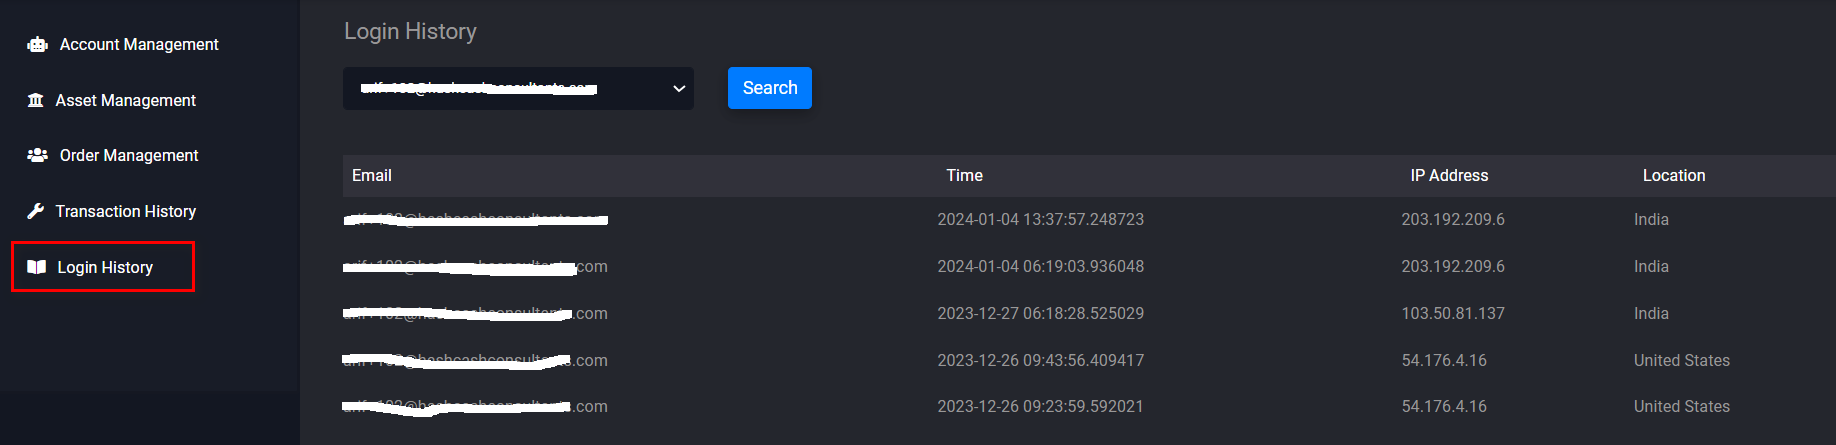Click the Asset Management bank icon
This screenshot has height=445, width=1836.
point(36,100)
